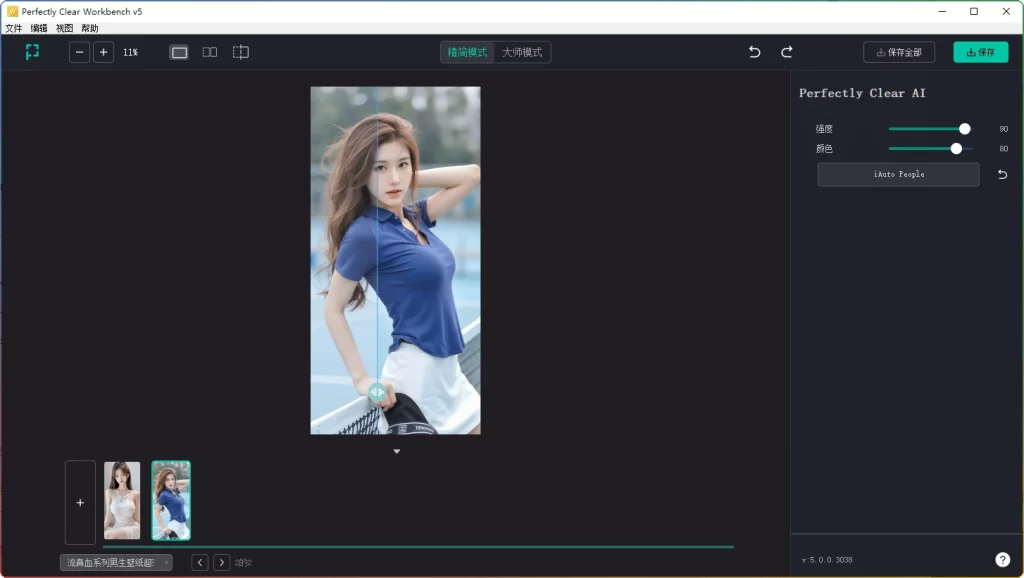The image size is (1024, 578).
Task: Open the iAuto People preset selector
Action: pyautogui.click(x=898, y=175)
